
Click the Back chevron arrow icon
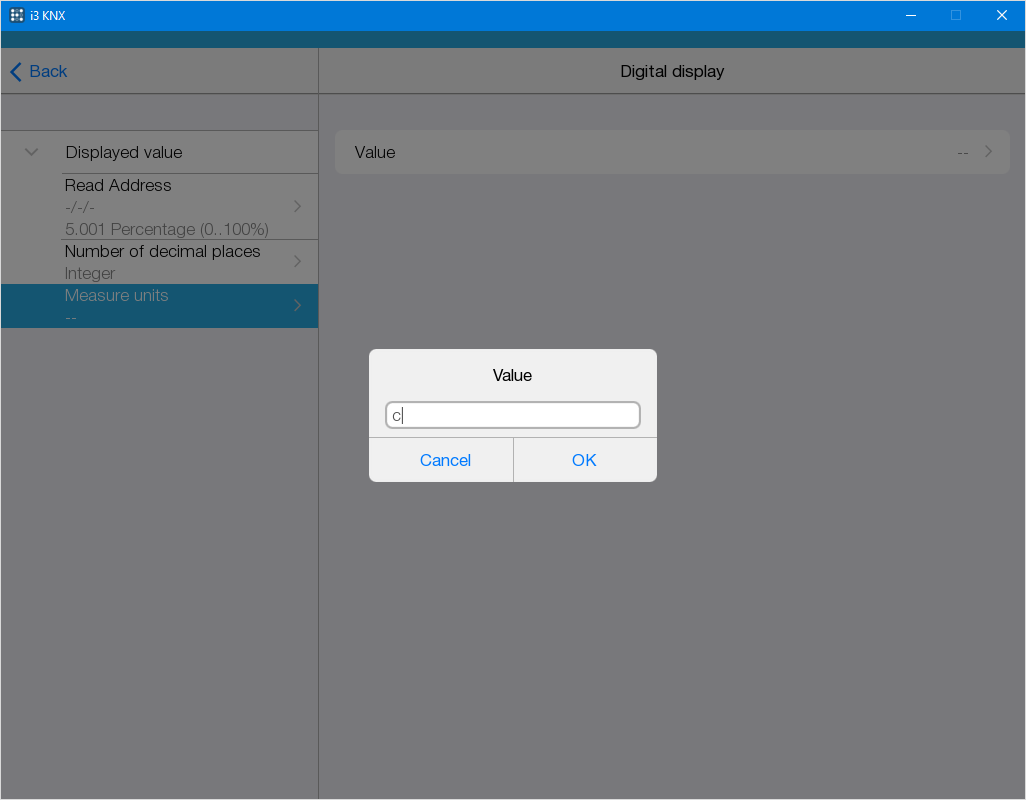point(15,72)
